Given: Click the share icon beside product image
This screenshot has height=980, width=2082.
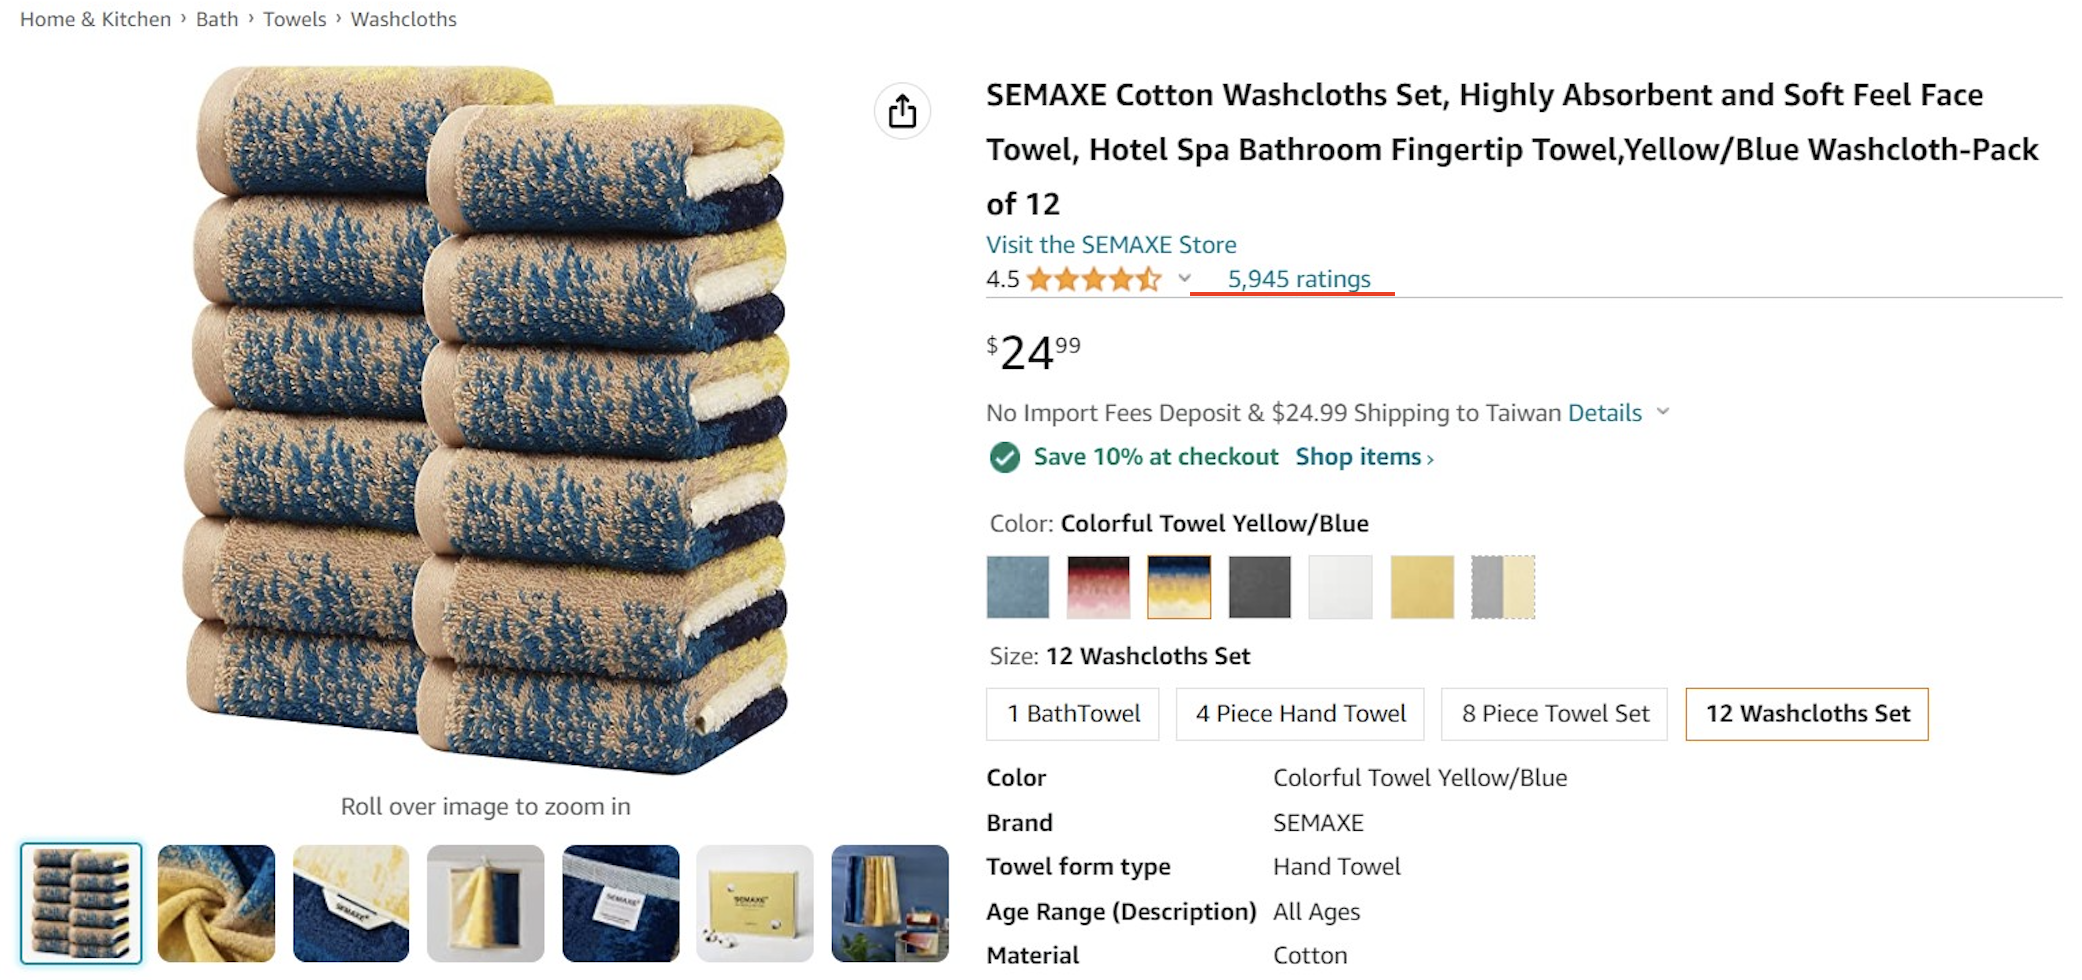Looking at the screenshot, I should [902, 111].
